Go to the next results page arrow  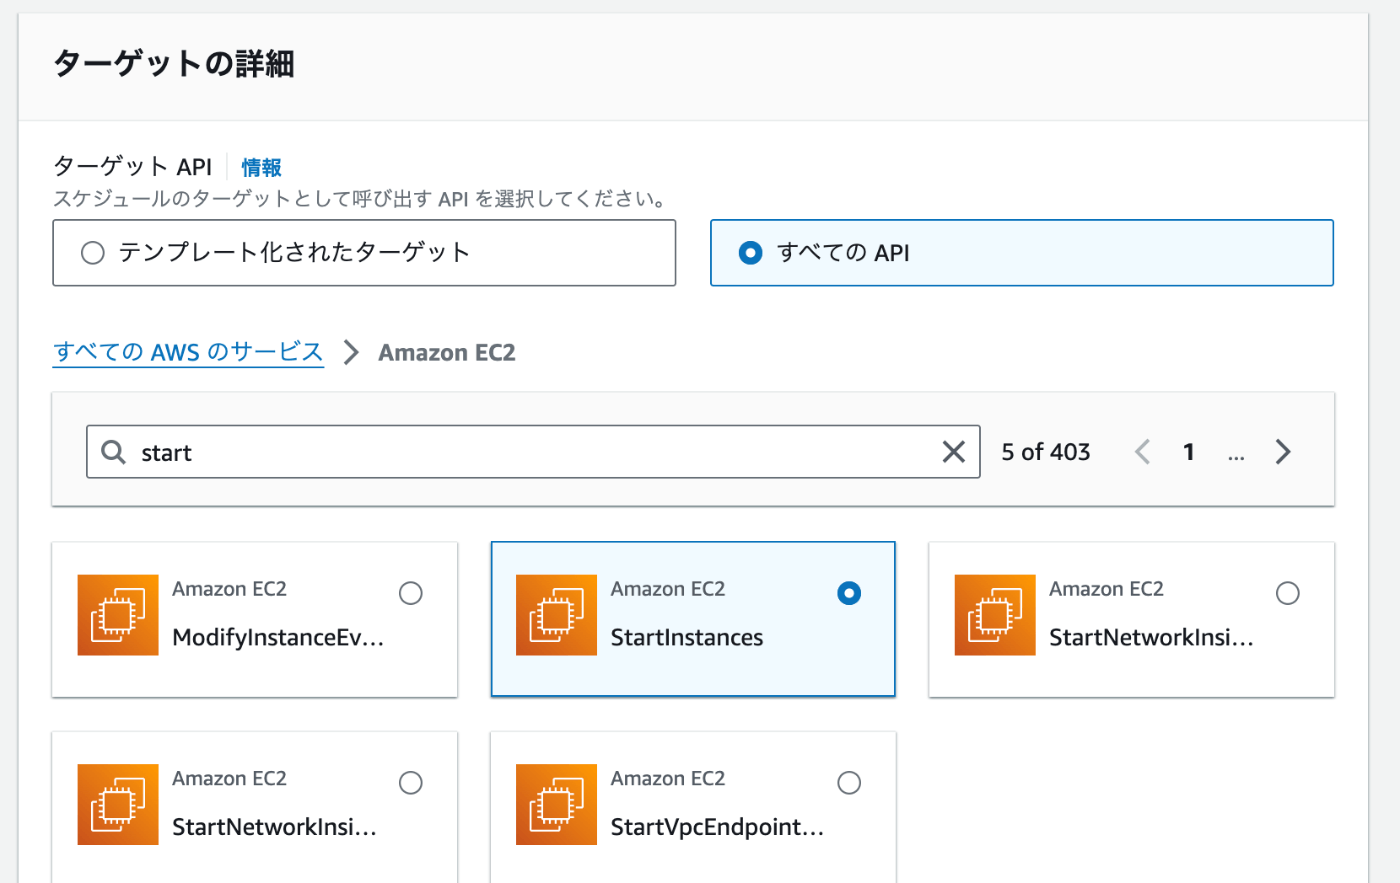(x=1283, y=452)
